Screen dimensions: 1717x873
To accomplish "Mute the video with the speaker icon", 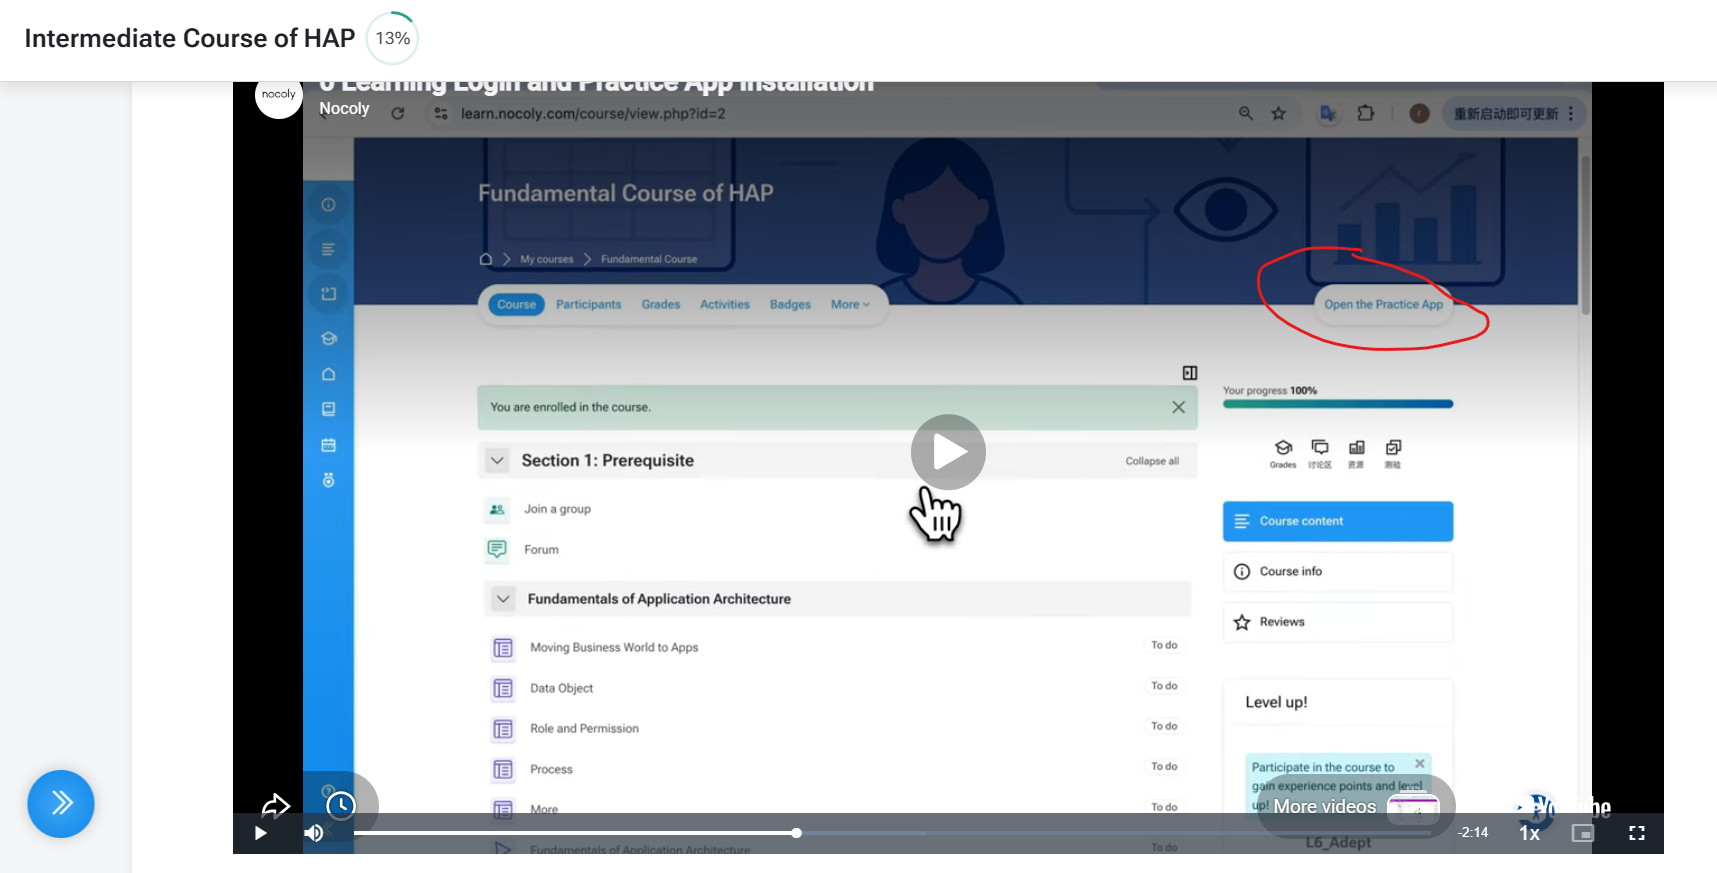I will [x=314, y=833].
